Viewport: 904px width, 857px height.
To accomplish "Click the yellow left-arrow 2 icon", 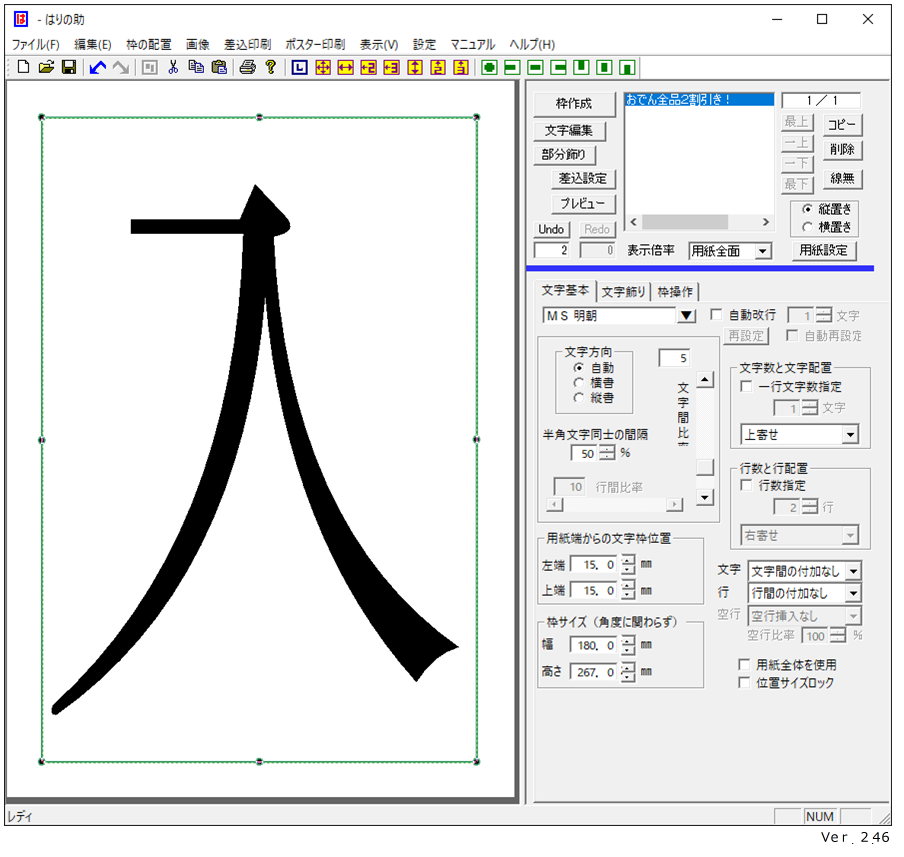I will 368,67.
